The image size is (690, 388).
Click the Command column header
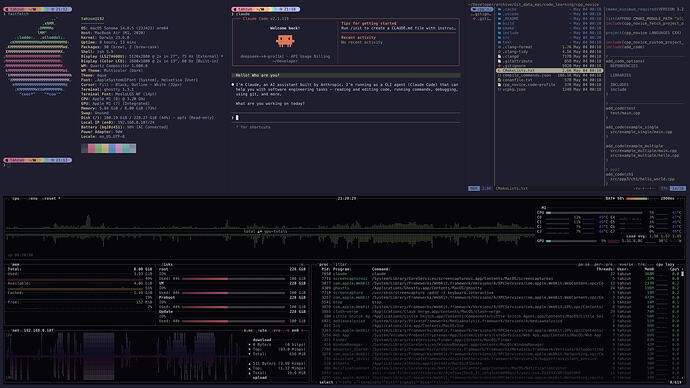coord(381,269)
